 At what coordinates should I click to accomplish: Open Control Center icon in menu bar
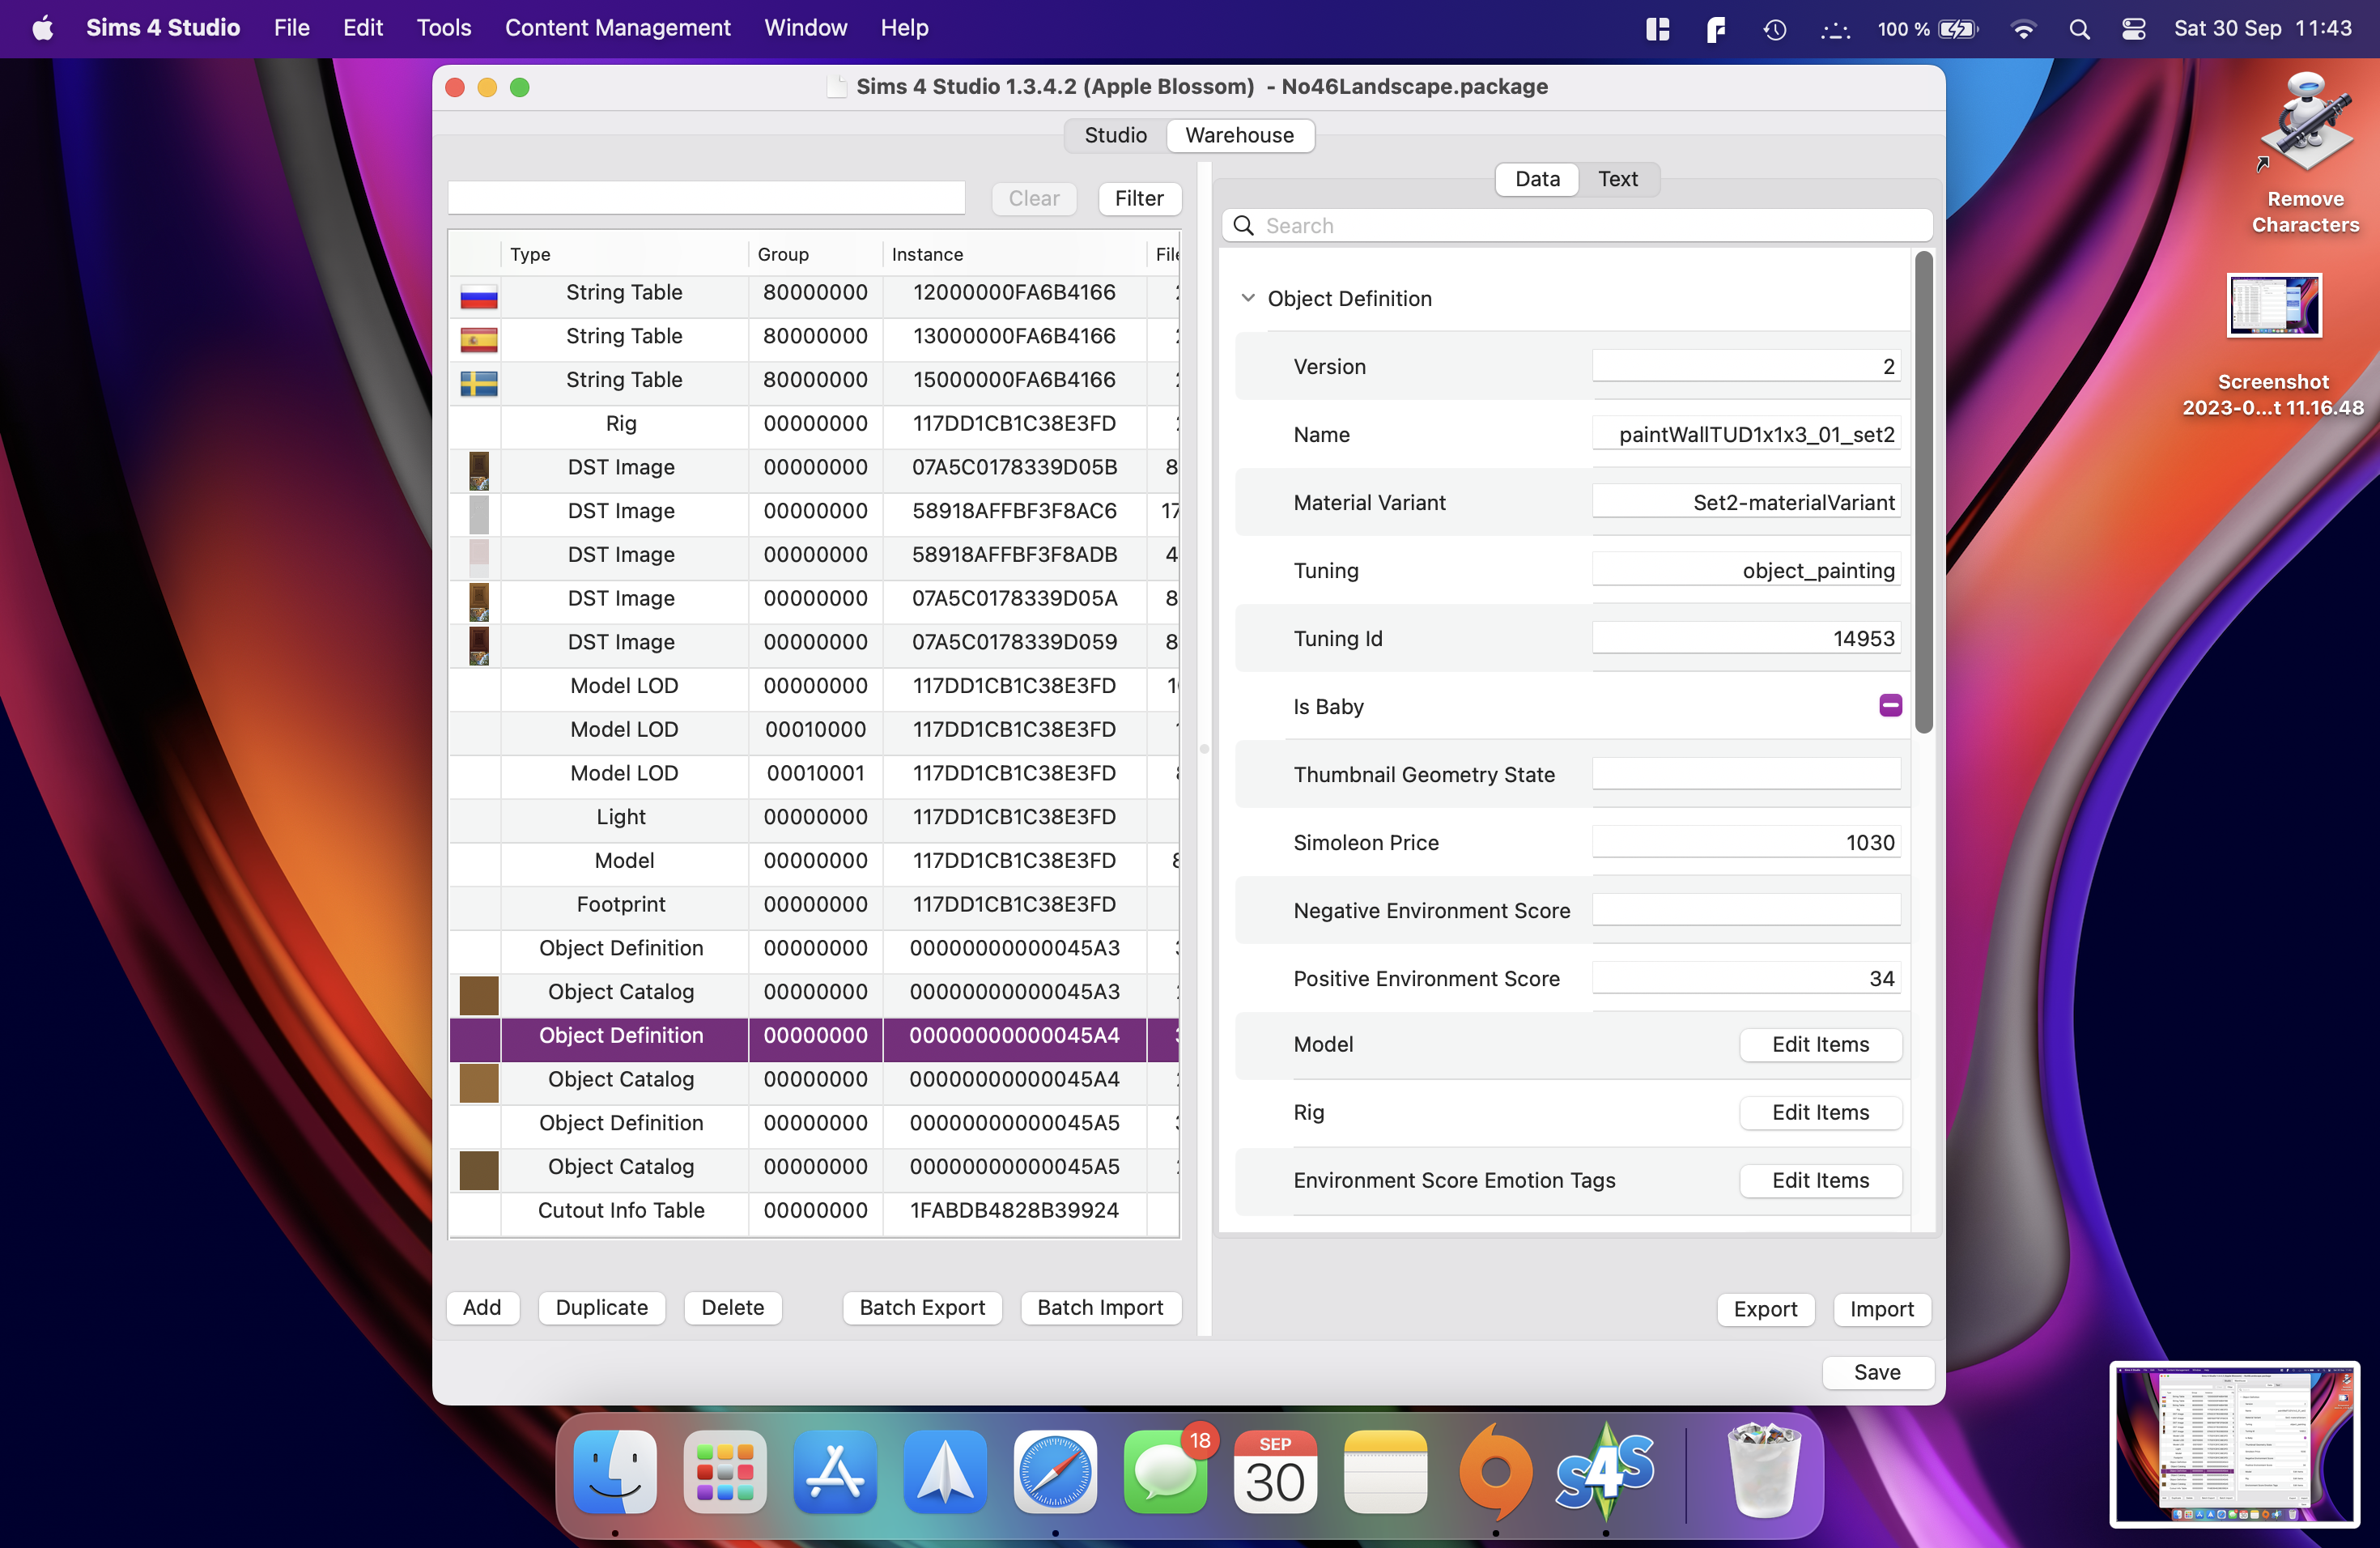tap(2133, 29)
